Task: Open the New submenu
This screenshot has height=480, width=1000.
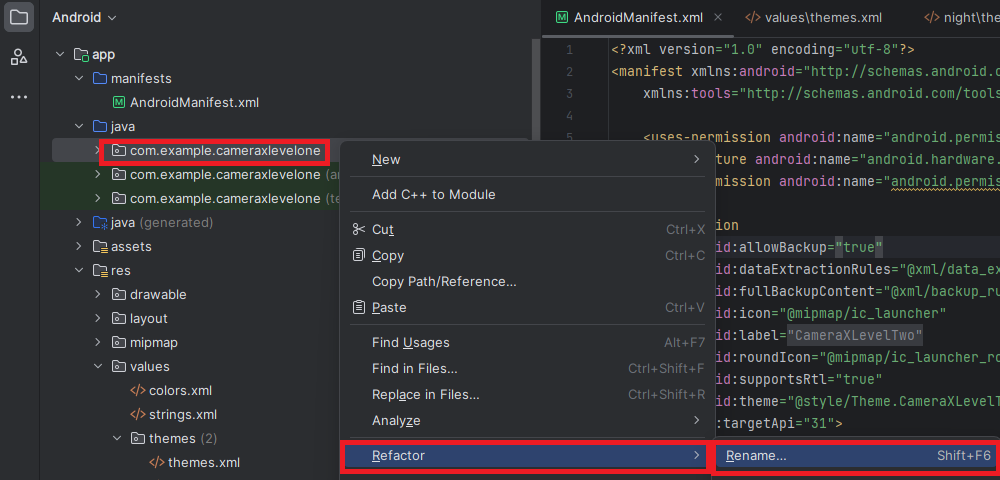Action: pos(386,160)
